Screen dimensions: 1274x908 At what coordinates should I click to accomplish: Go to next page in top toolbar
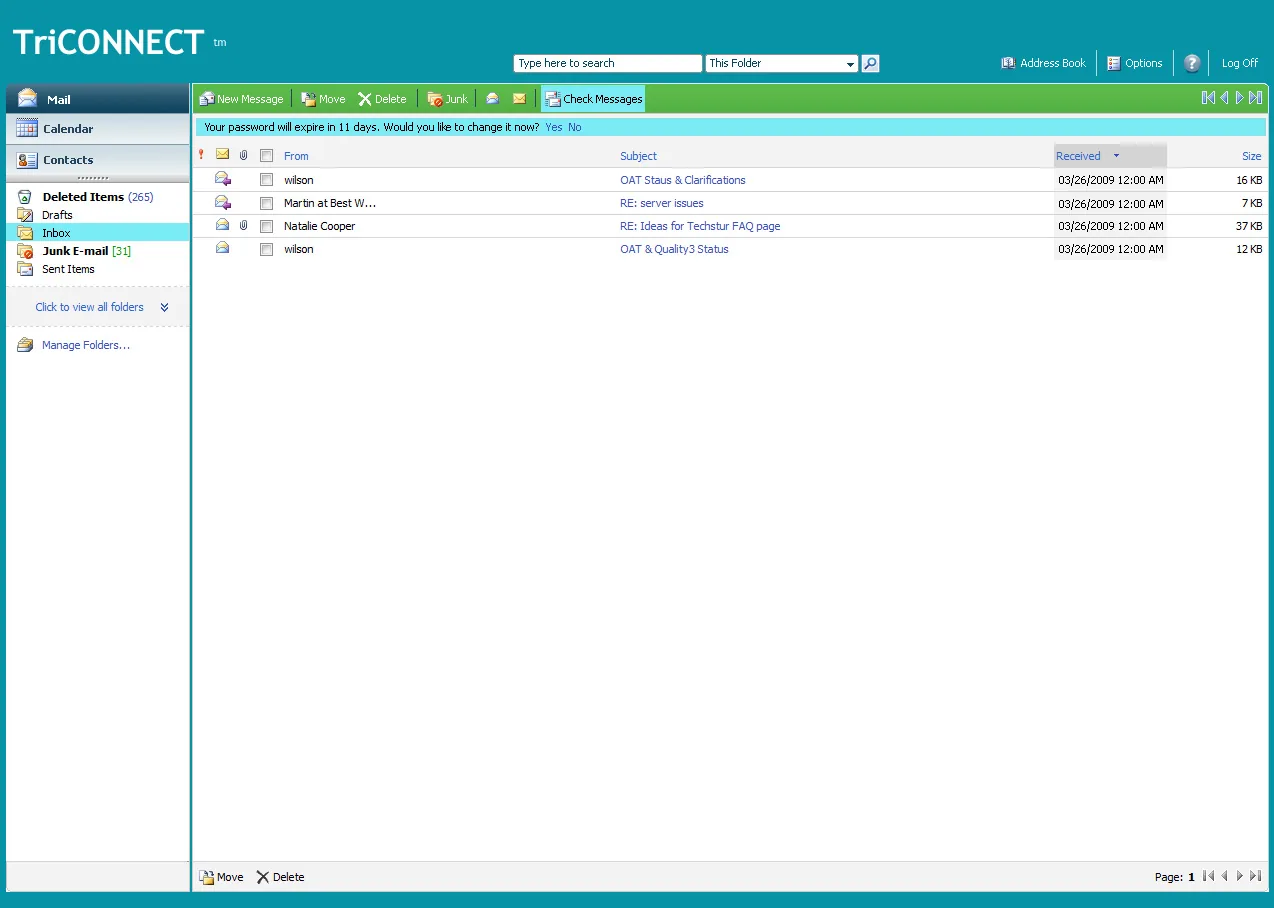[1240, 98]
